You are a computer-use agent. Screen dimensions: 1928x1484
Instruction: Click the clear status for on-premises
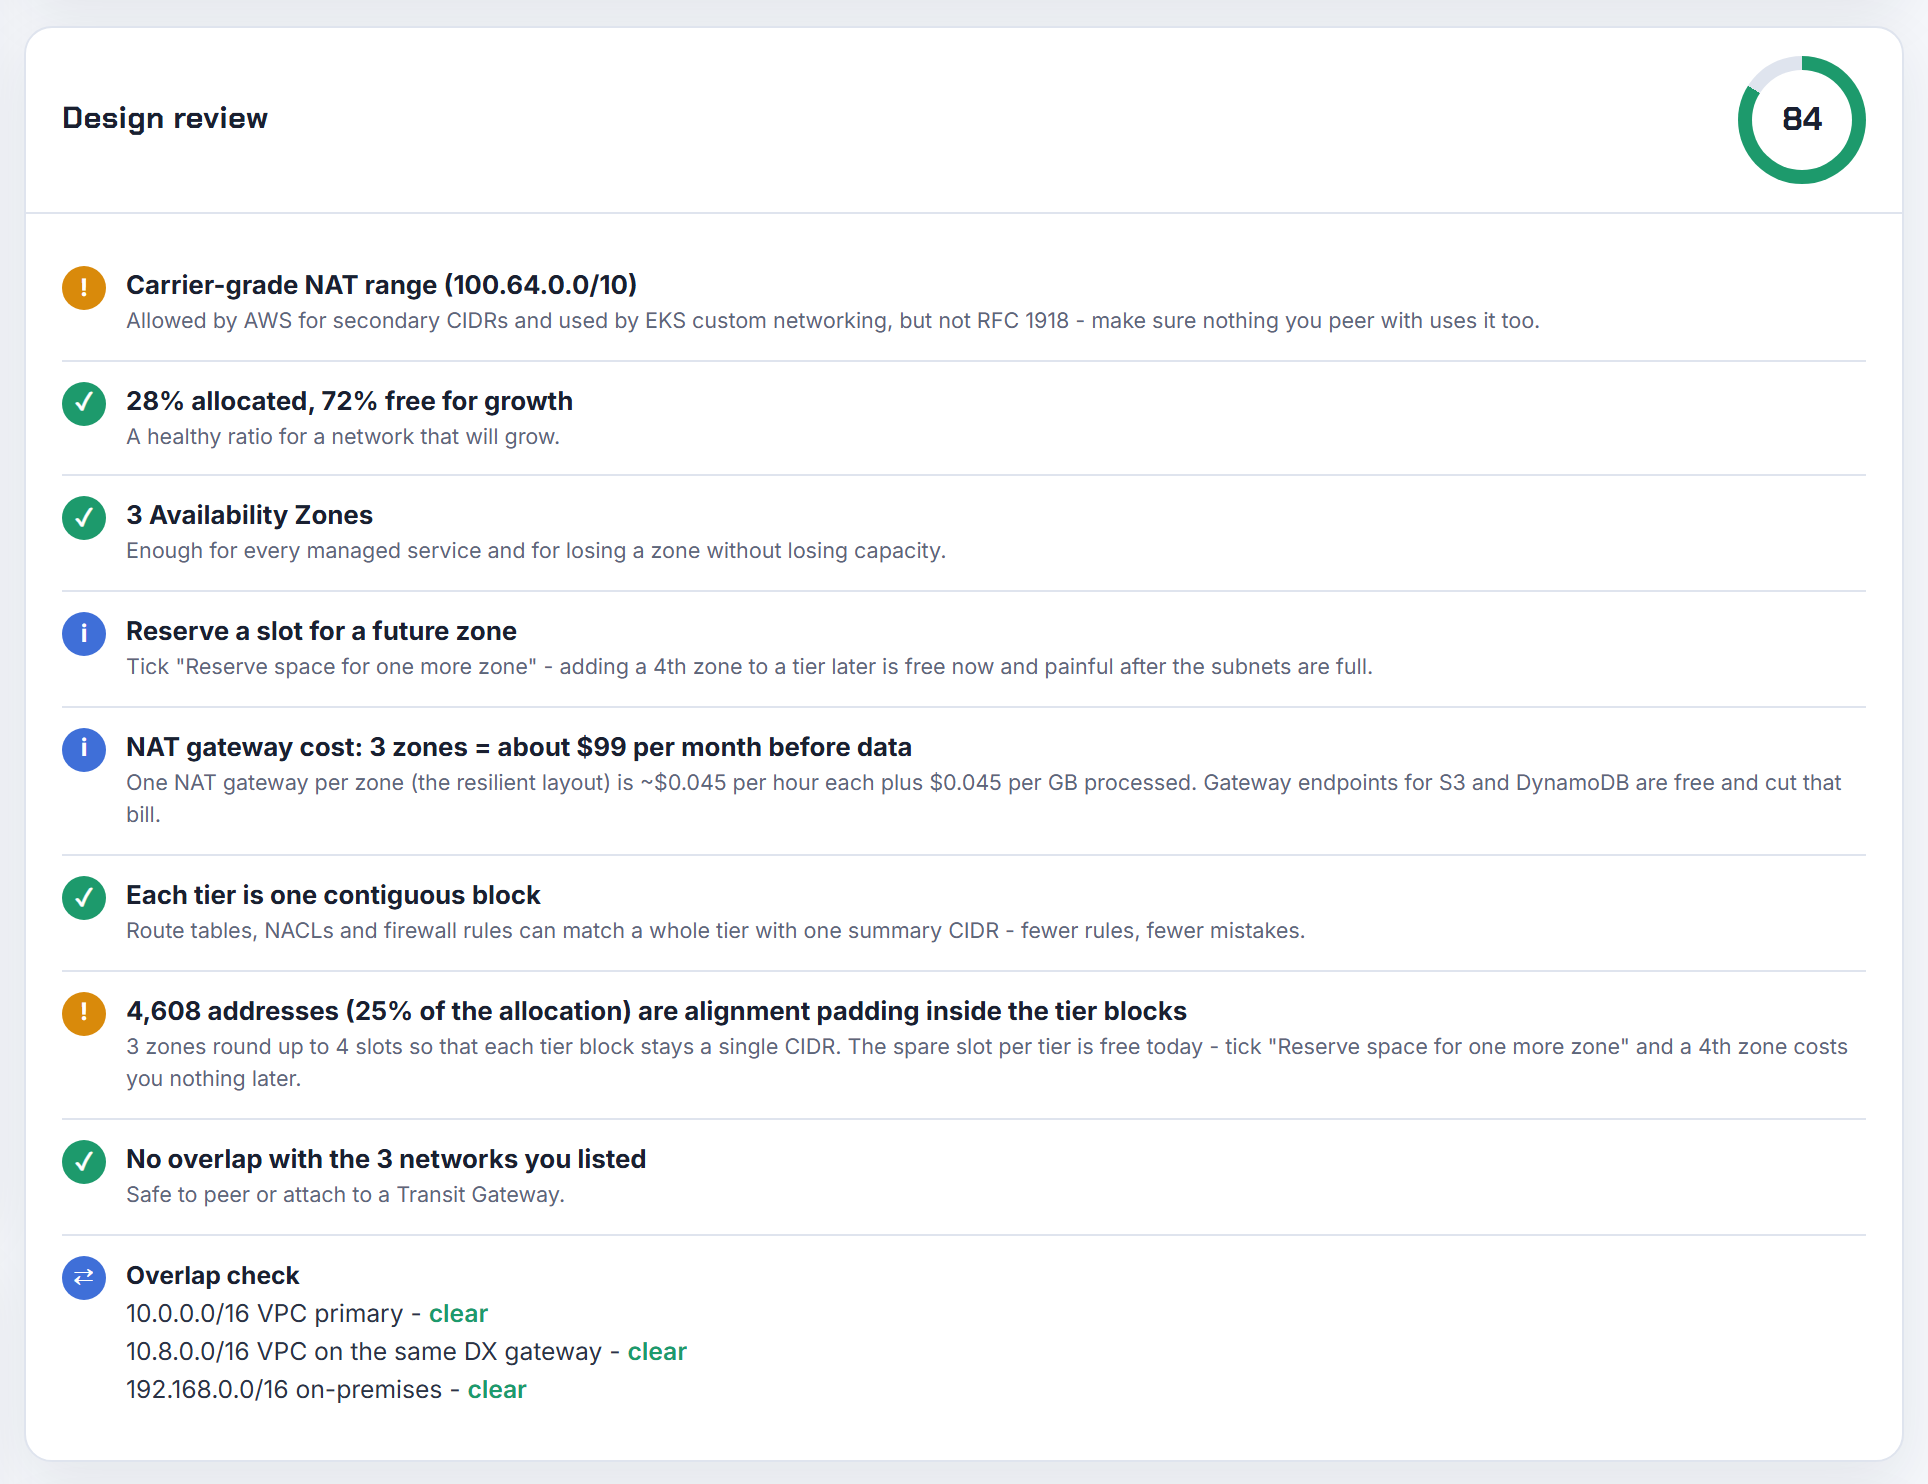pyautogui.click(x=497, y=1389)
